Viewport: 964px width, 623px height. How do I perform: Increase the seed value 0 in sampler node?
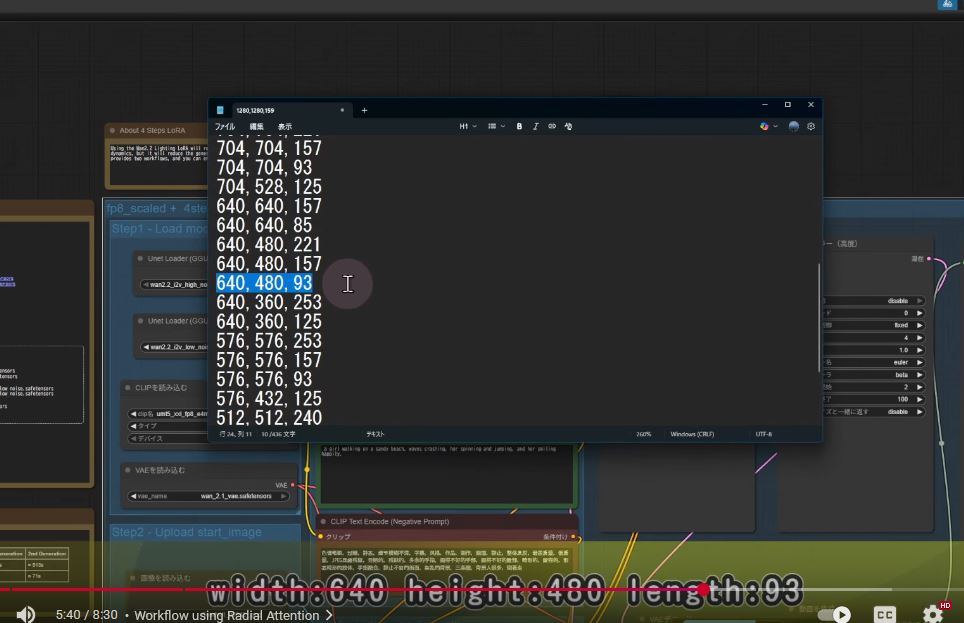920,313
